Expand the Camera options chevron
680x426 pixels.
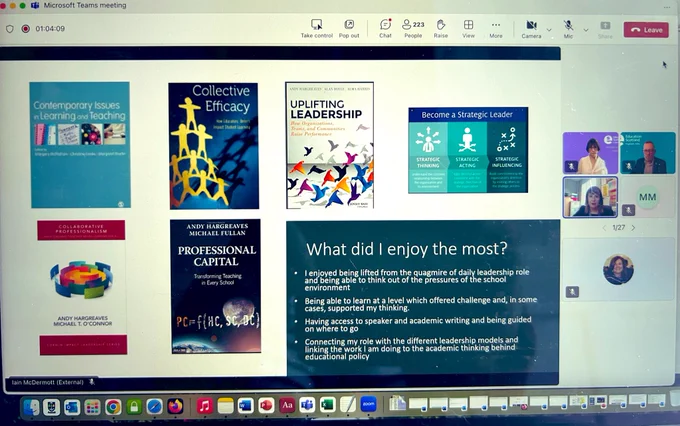pyautogui.click(x=549, y=30)
